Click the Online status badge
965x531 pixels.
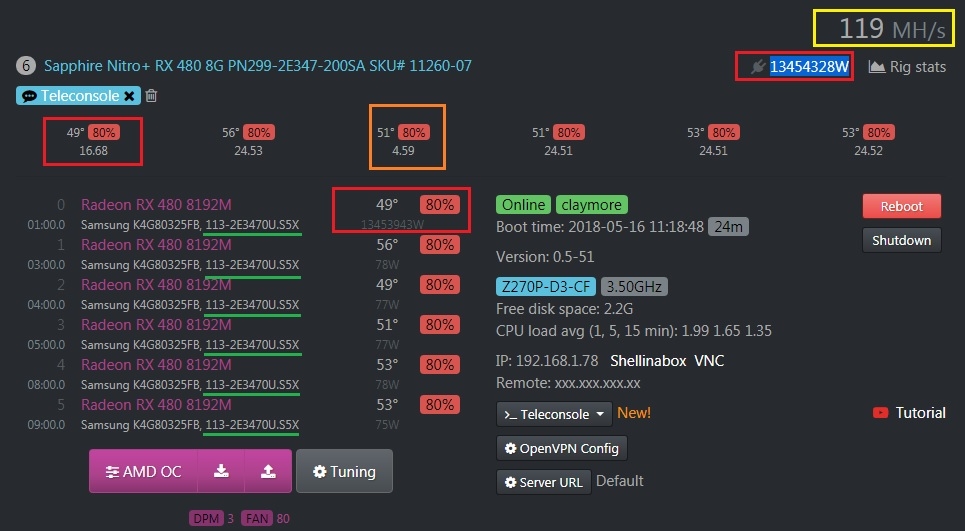523,204
